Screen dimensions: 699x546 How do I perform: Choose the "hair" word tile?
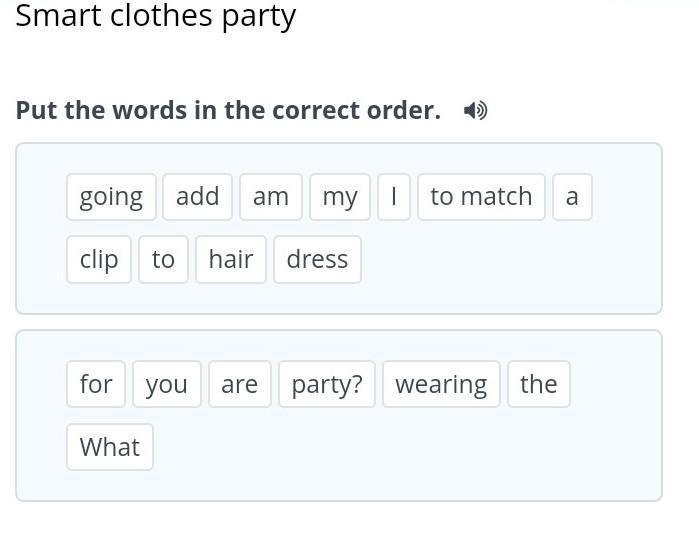coord(231,260)
